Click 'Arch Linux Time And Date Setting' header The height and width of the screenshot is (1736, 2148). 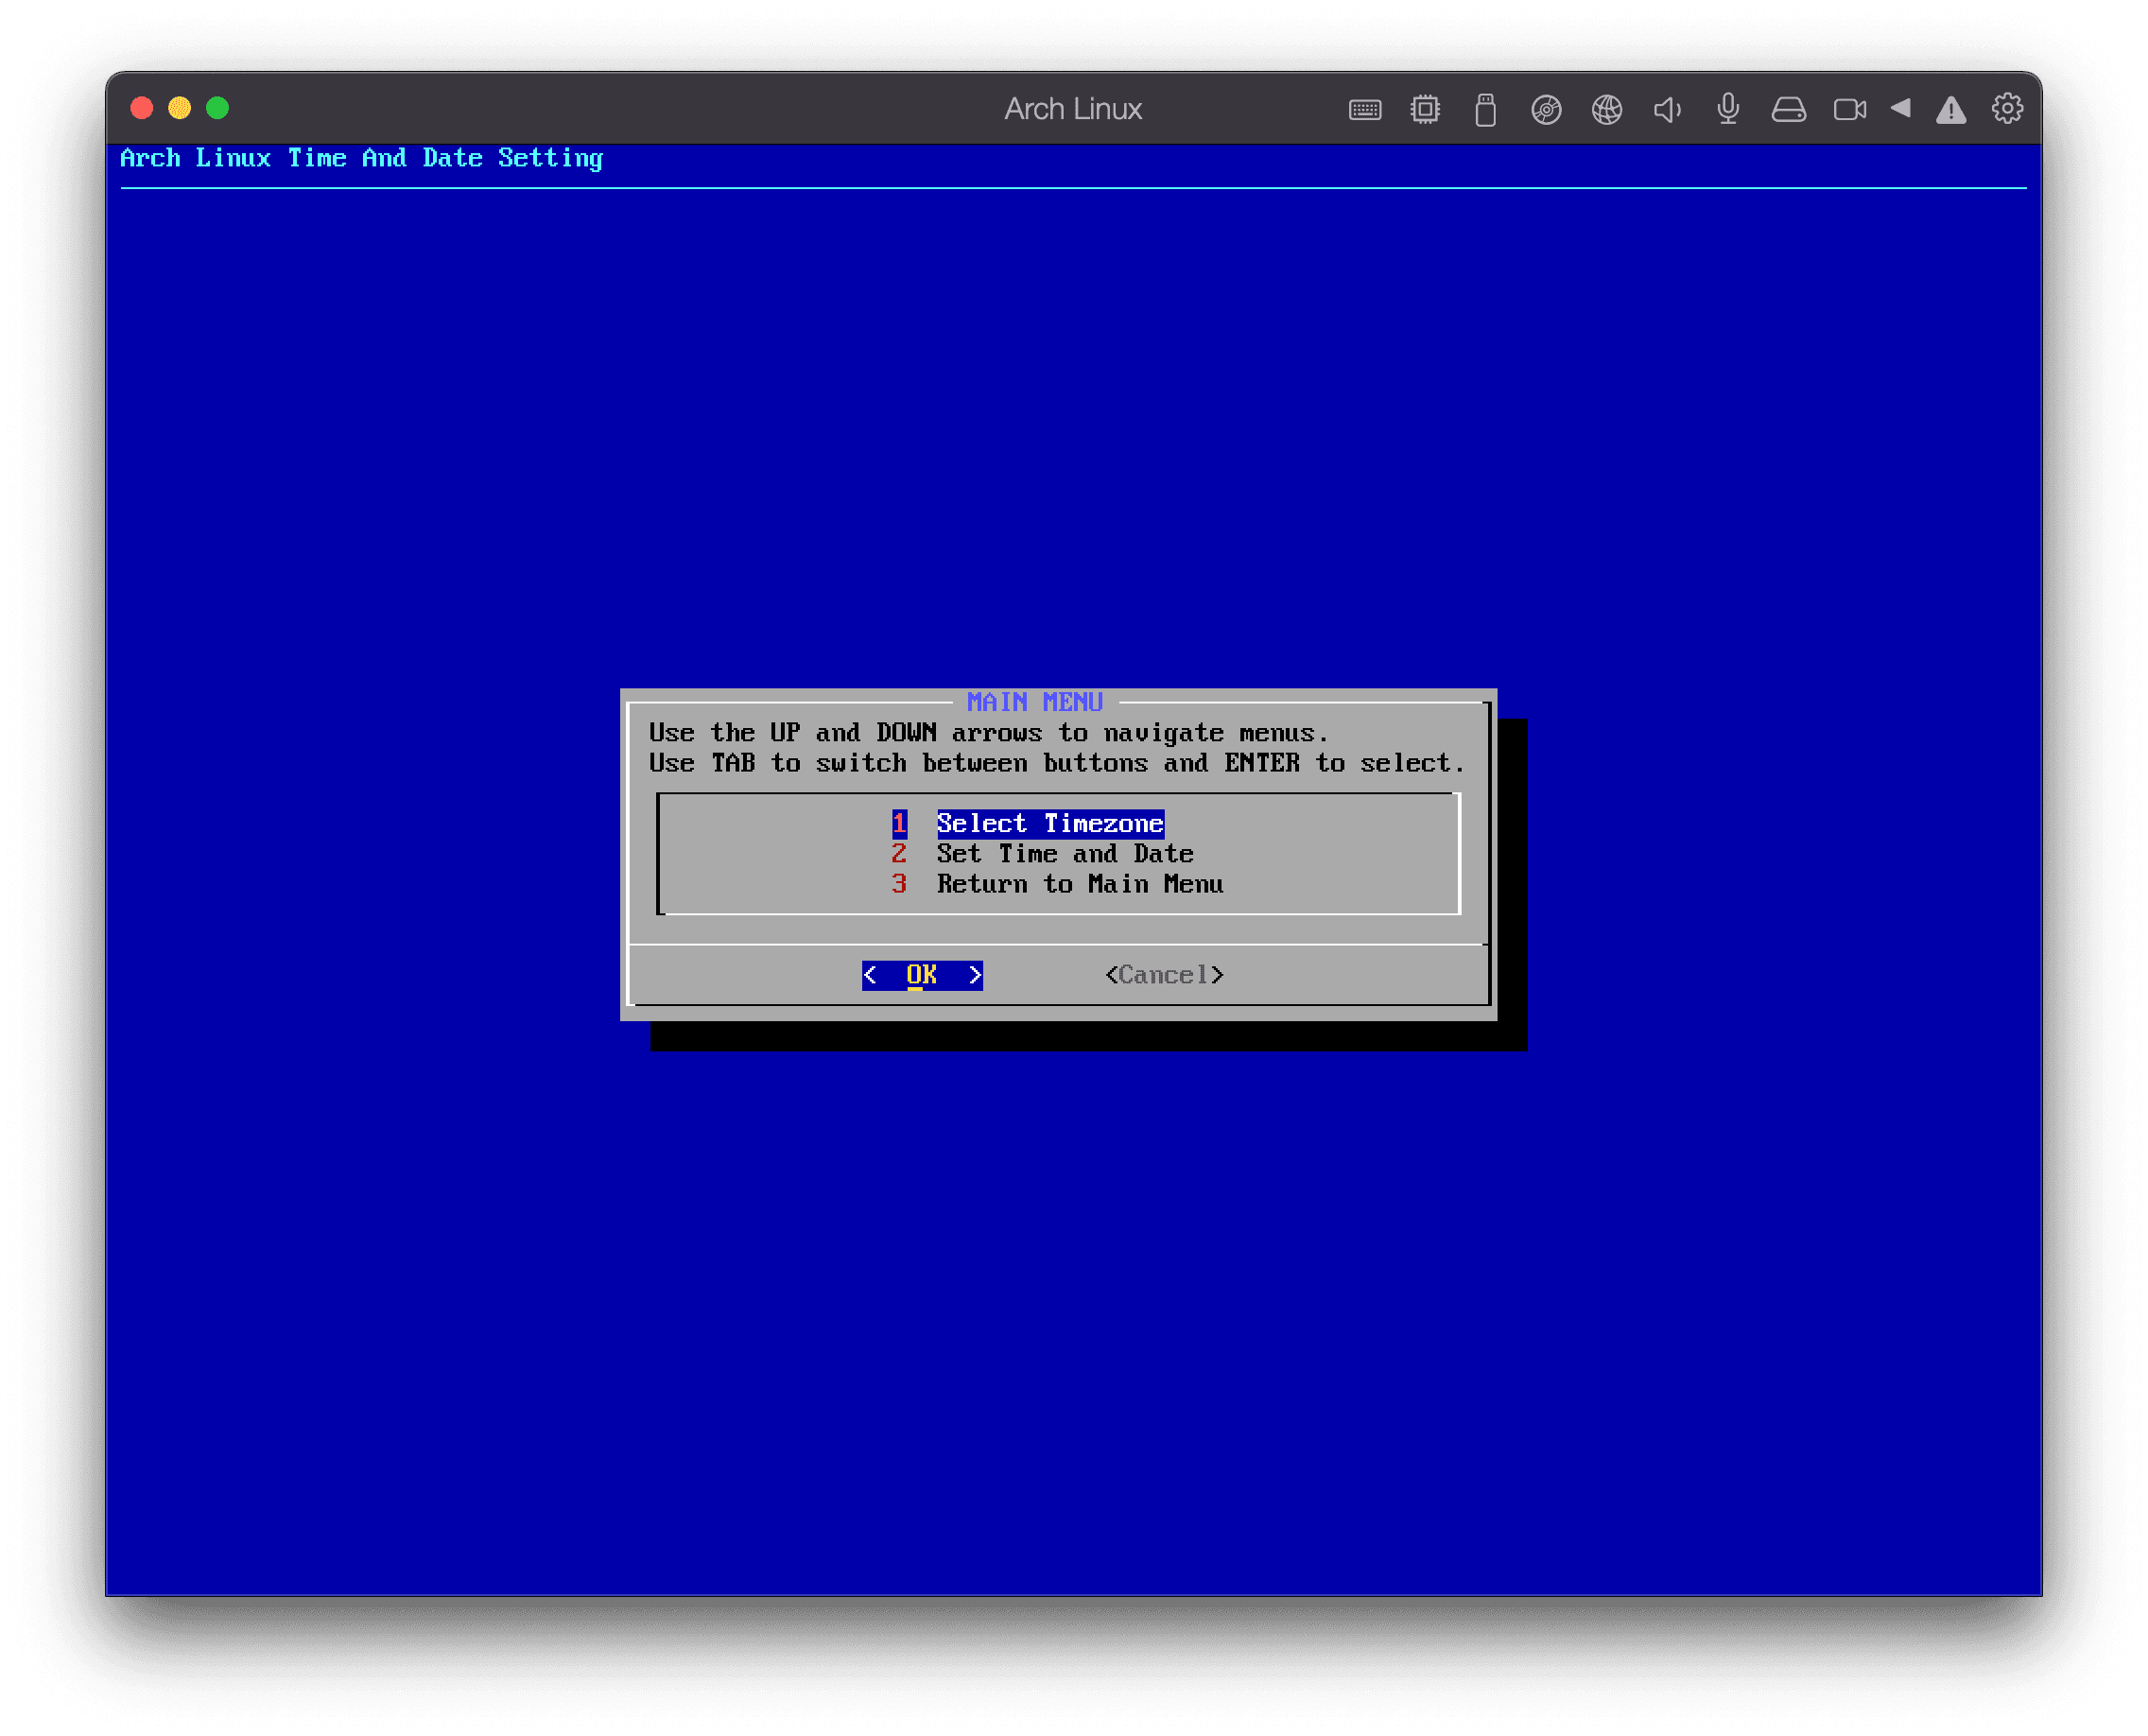click(362, 158)
